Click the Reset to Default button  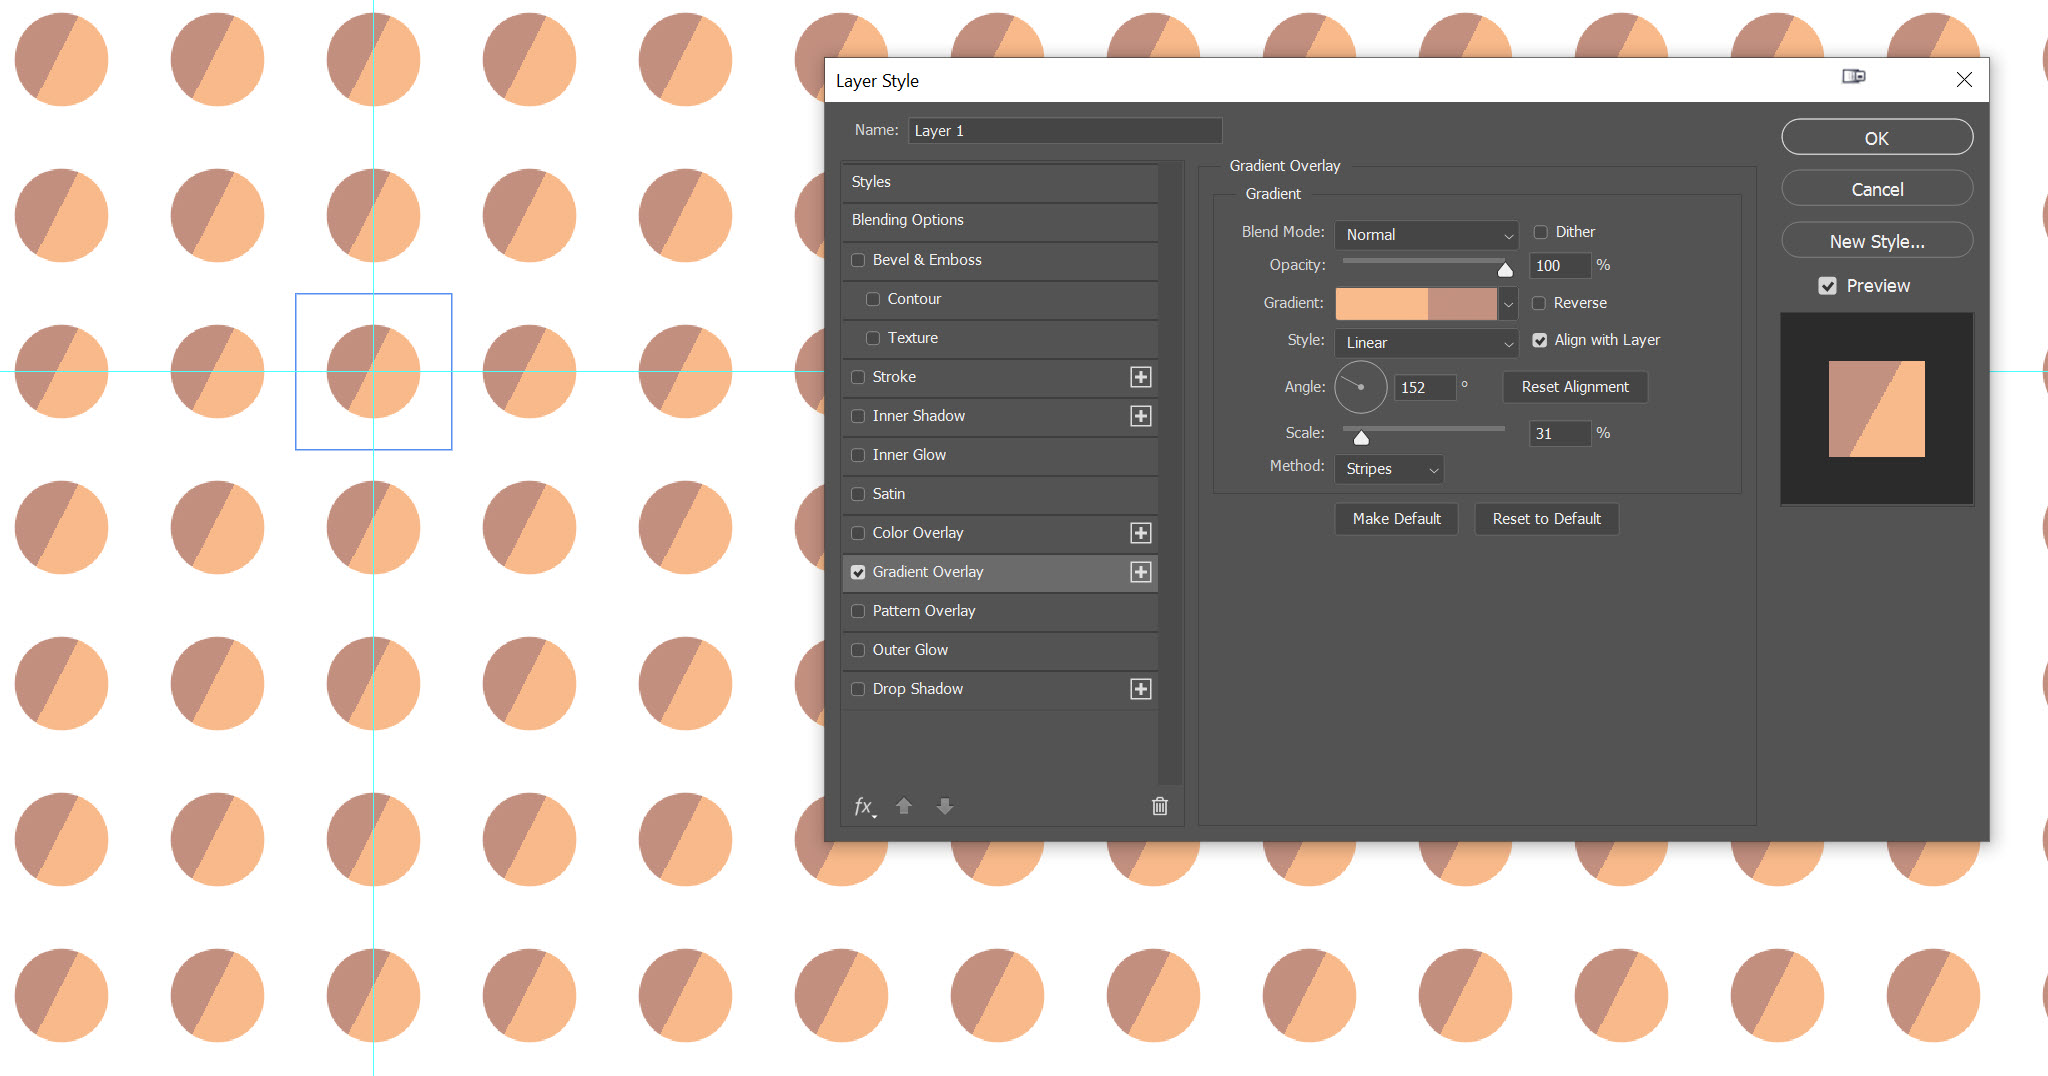(1546, 519)
